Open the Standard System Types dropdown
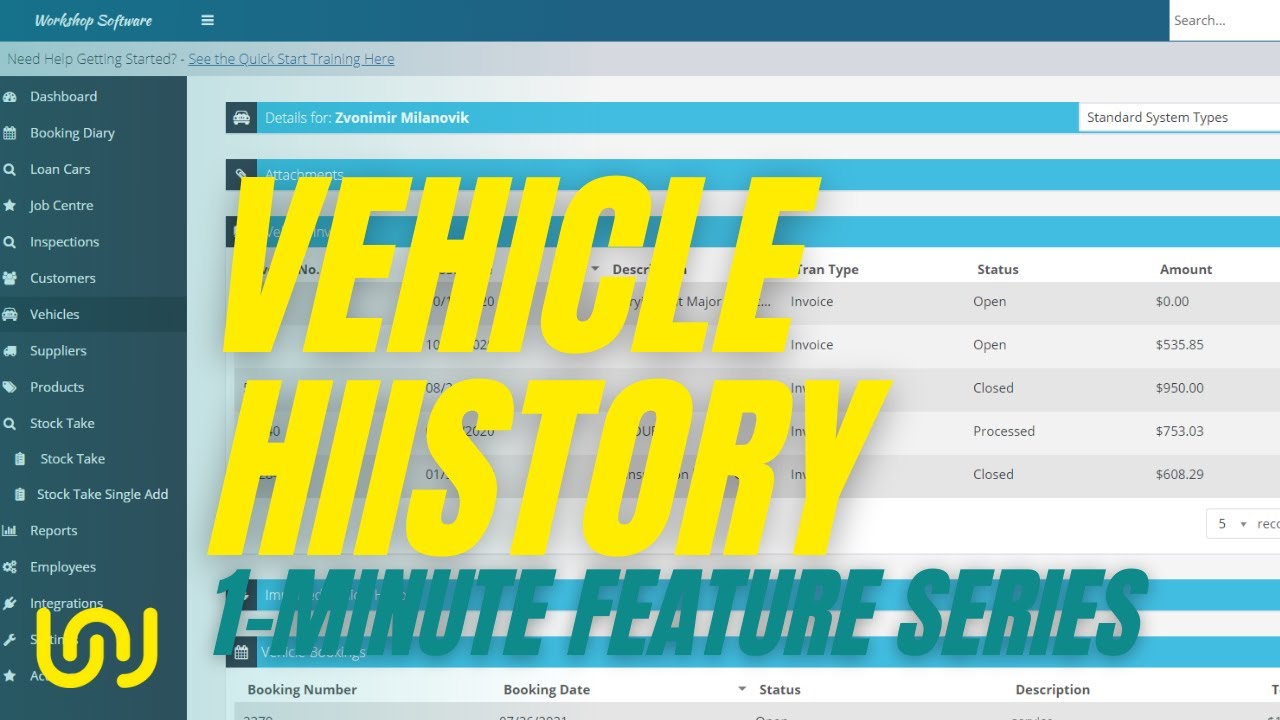This screenshot has height=720, width=1280. coord(1179,117)
